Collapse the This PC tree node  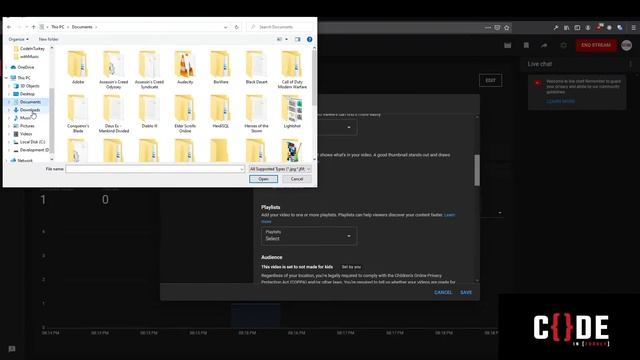coord(7,78)
